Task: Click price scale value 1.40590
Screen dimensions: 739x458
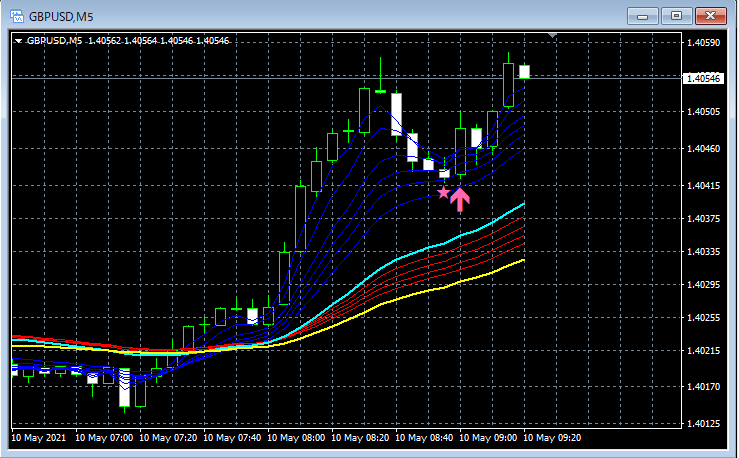Action: 704,43
